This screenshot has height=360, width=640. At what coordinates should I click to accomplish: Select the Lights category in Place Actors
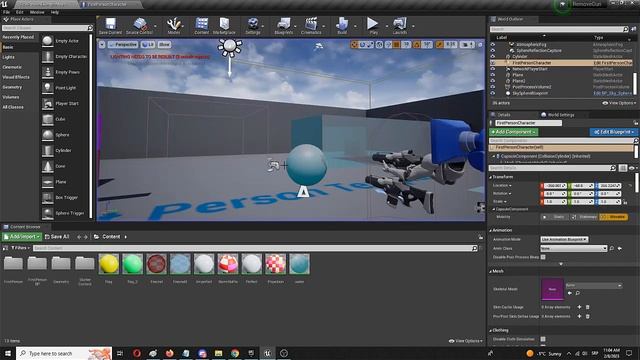9,57
